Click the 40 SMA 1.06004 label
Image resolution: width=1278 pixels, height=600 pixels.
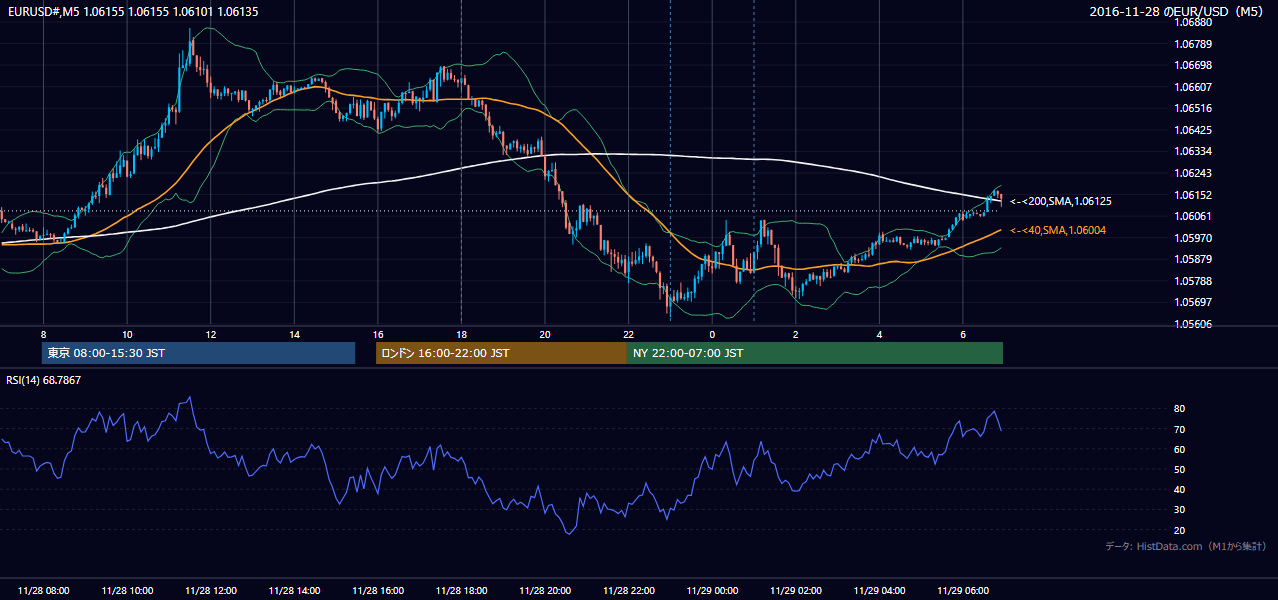click(1060, 231)
